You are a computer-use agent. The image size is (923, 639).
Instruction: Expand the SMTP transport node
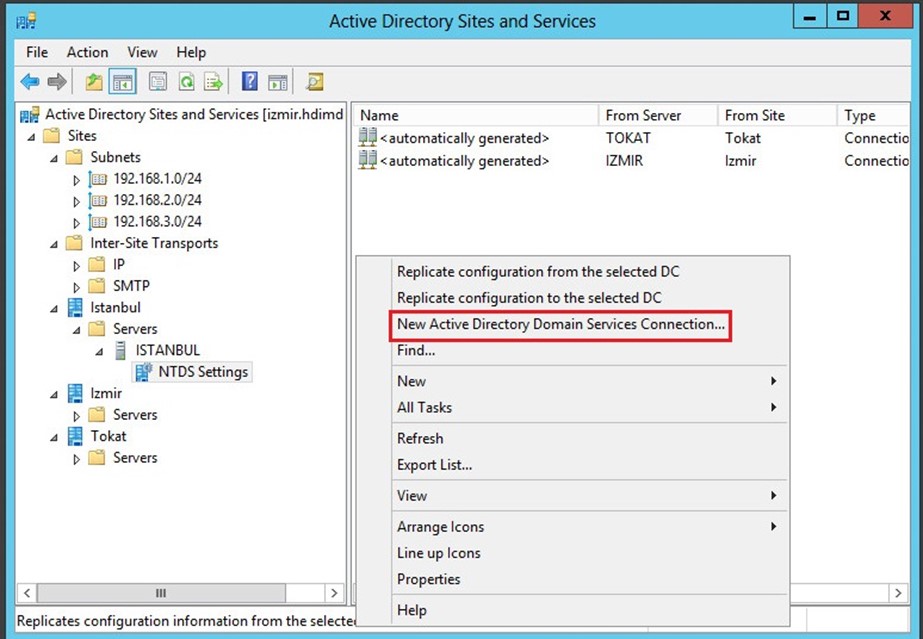[76, 287]
